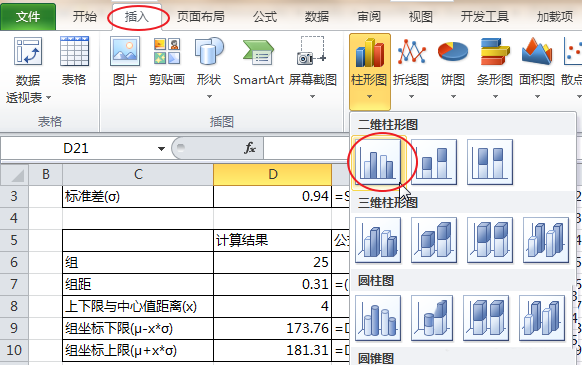Image resolution: width=582 pixels, height=365 pixels.
Task: Choose the 3D column chart type
Action: (546, 240)
